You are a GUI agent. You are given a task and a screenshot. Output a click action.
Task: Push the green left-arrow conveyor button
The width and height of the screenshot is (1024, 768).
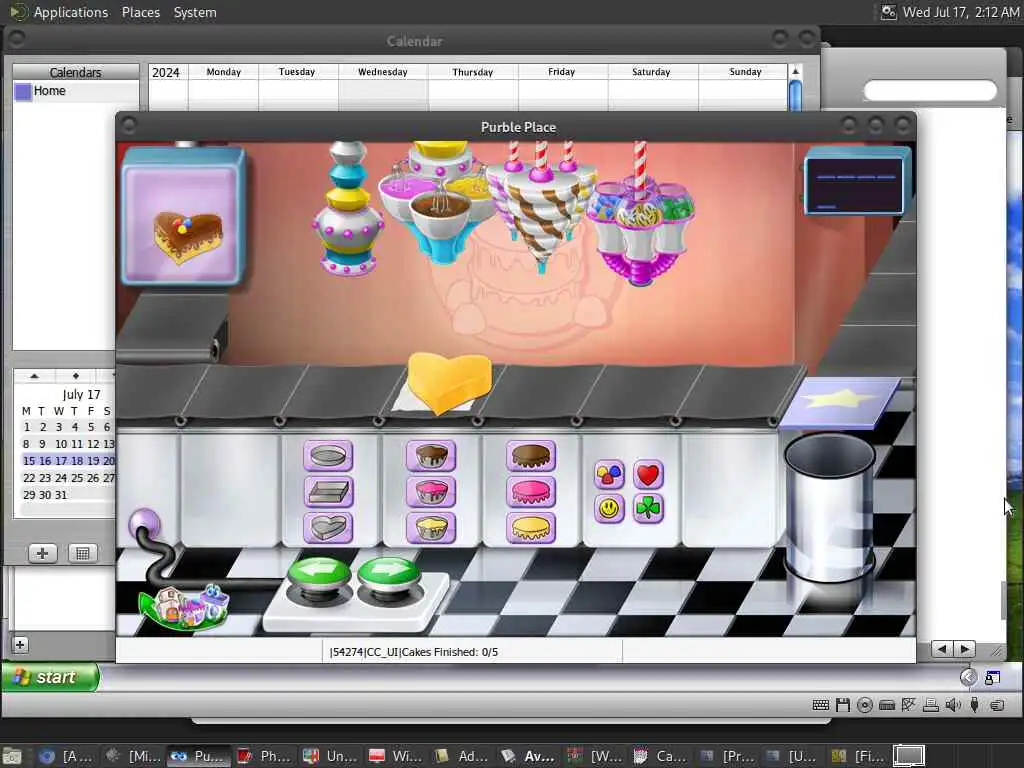319,575
